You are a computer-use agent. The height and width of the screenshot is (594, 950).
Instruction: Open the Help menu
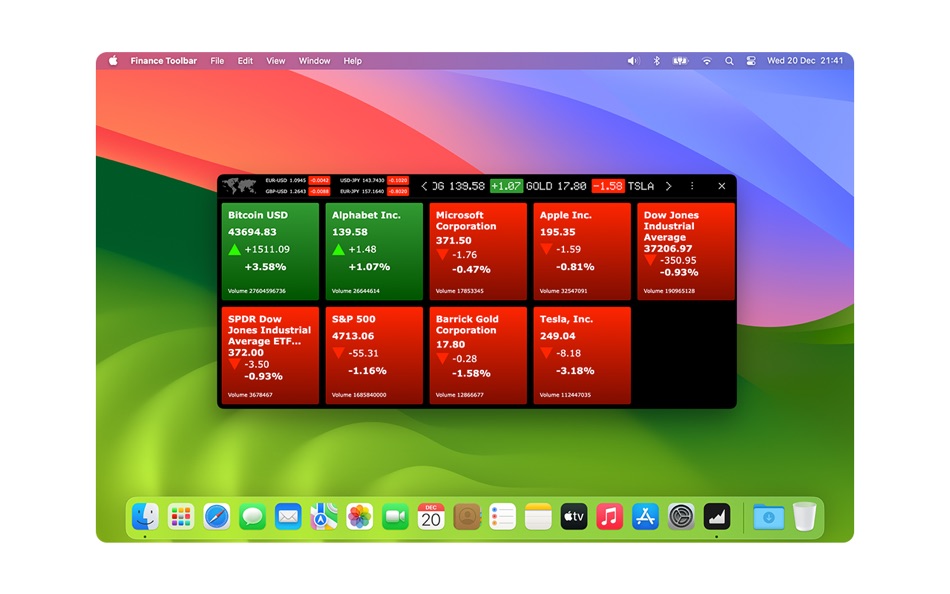pos(353,61)
